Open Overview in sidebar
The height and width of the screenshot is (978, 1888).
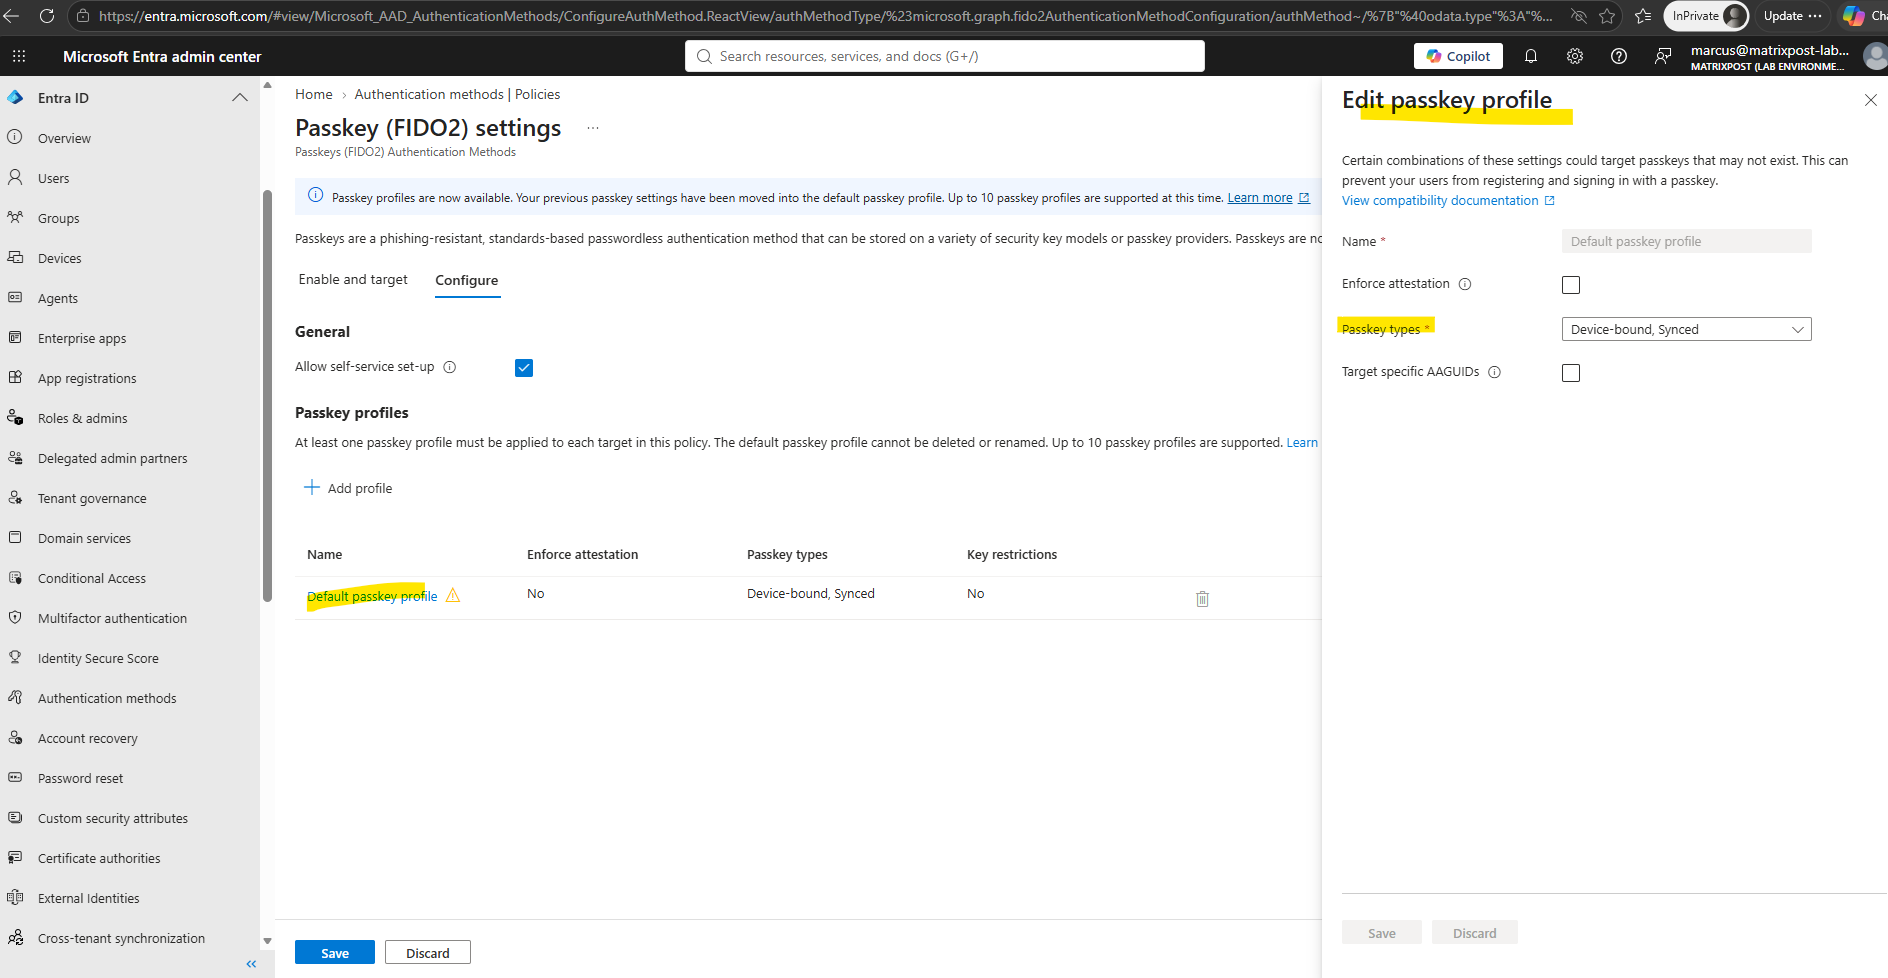click(64, 138)
